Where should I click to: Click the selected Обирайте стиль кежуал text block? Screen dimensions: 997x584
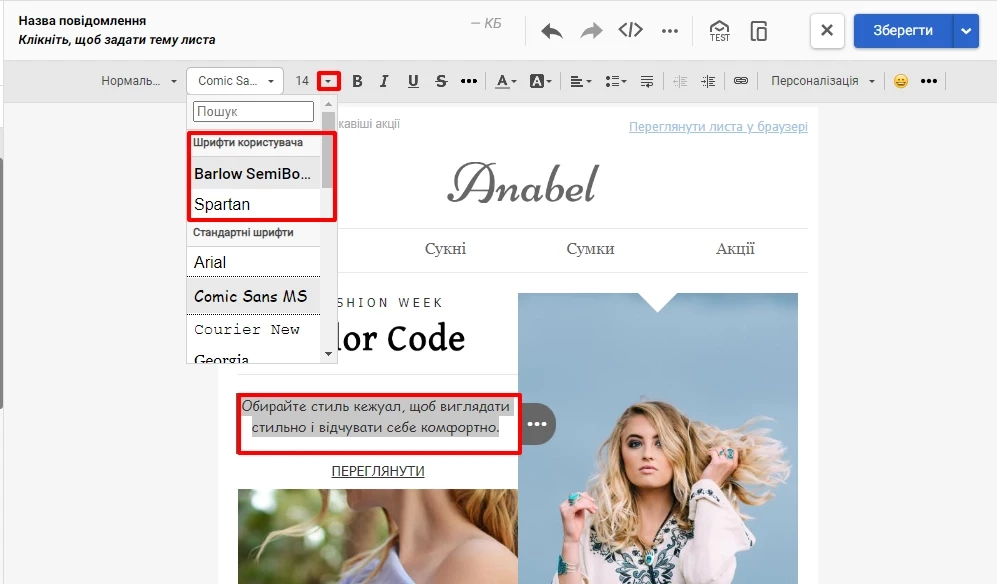coord(376,417)
